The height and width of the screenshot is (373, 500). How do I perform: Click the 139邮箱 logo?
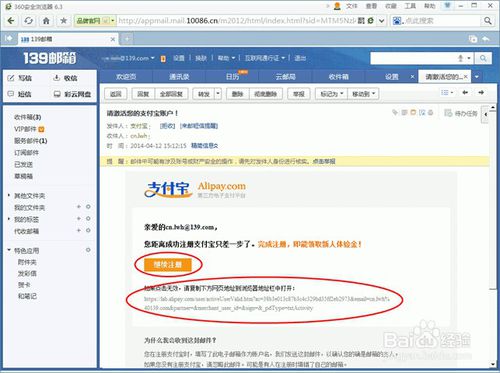tap(50, 58)
